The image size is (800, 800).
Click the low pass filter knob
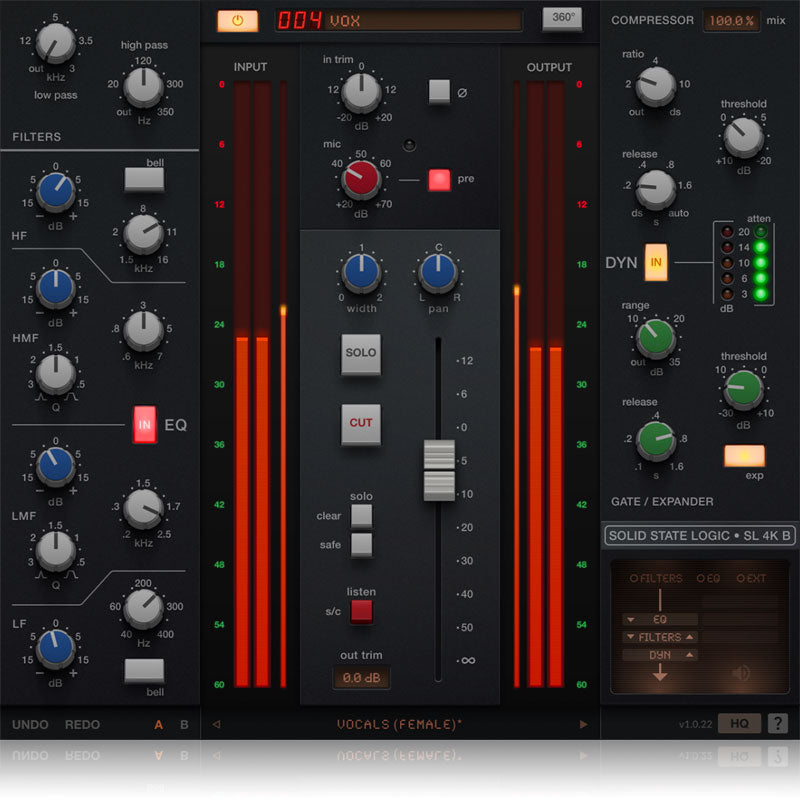coord(56,43)
